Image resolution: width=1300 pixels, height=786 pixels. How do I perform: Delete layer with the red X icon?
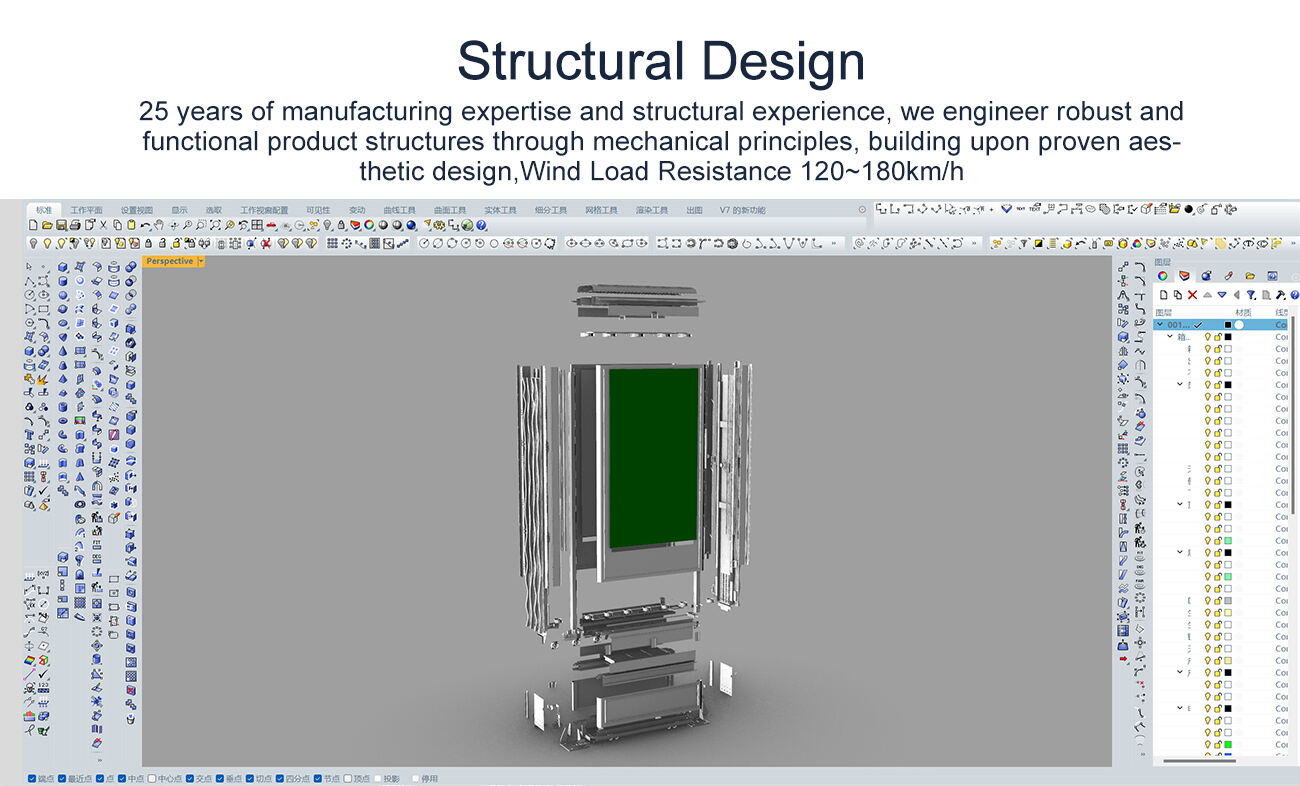point(1192,295)
